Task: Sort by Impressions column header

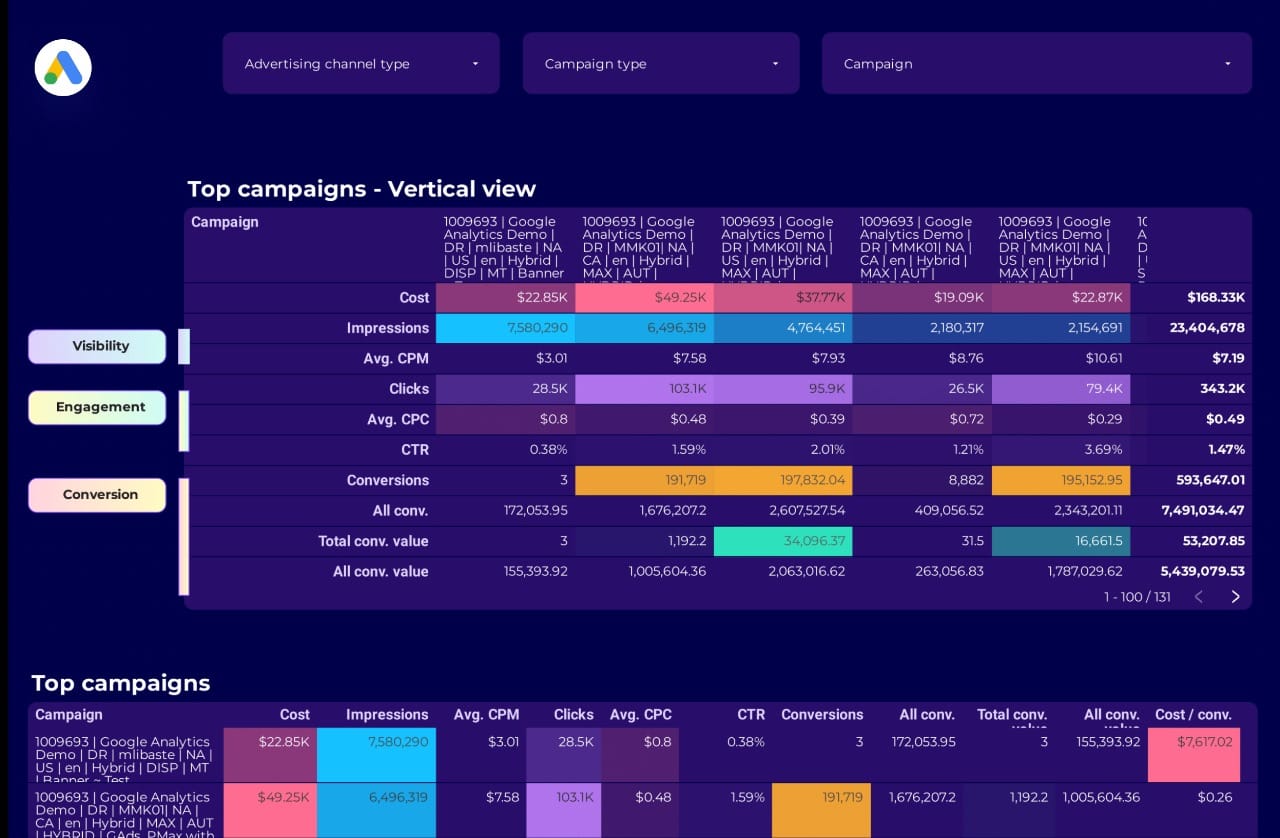Action: pyautogui.click(x=386, y=715)
